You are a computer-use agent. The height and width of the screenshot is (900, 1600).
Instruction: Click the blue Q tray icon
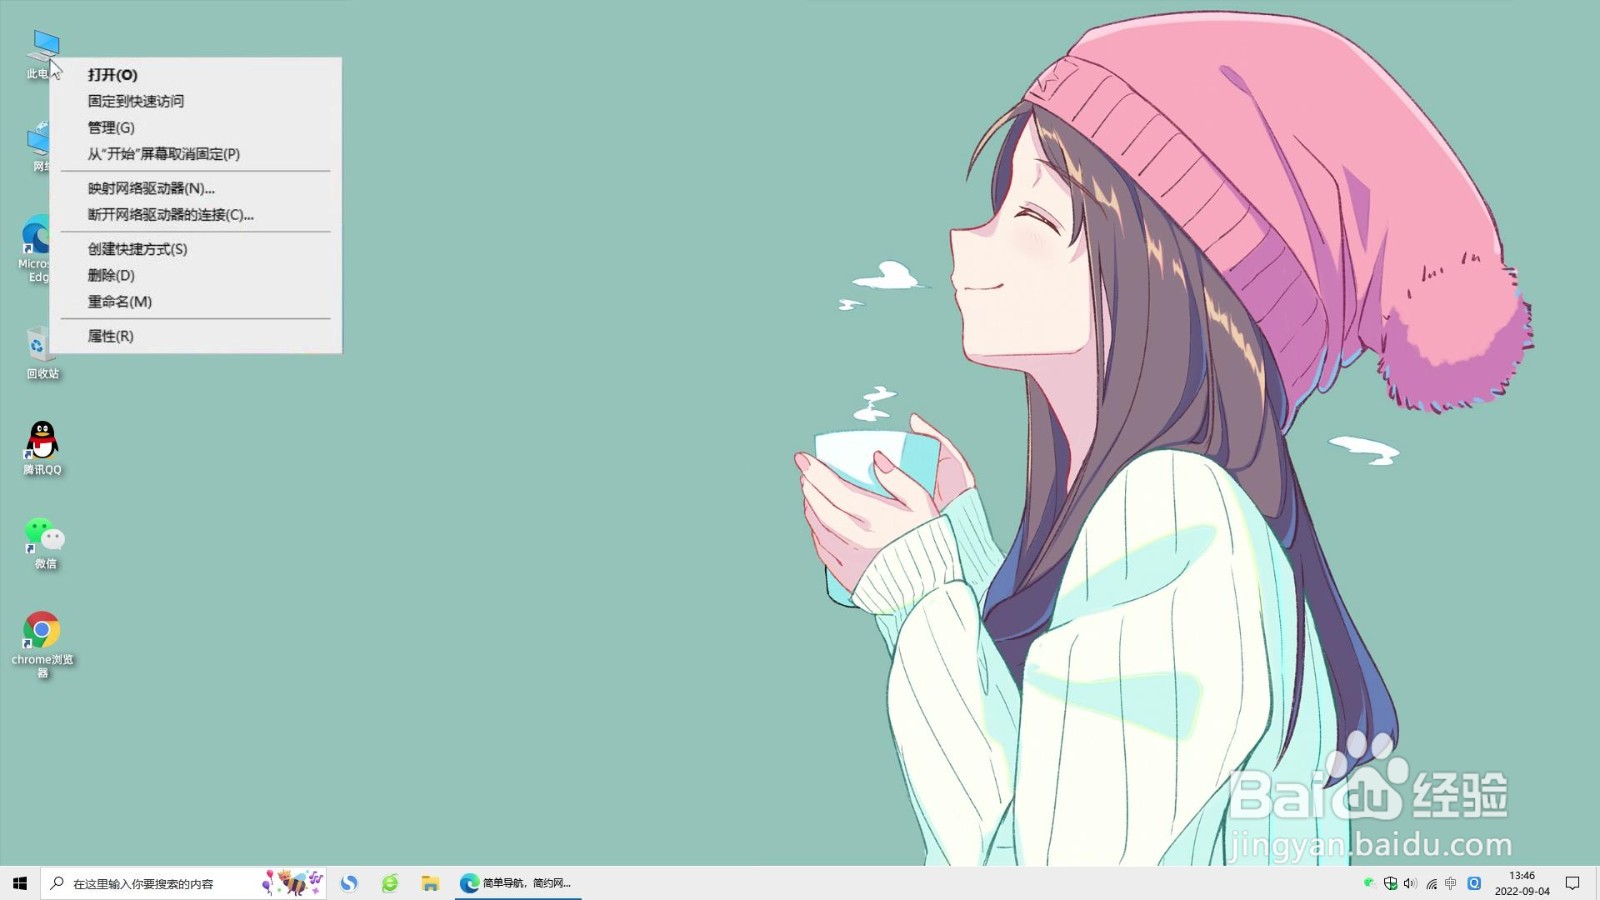tap(1474, 883)
